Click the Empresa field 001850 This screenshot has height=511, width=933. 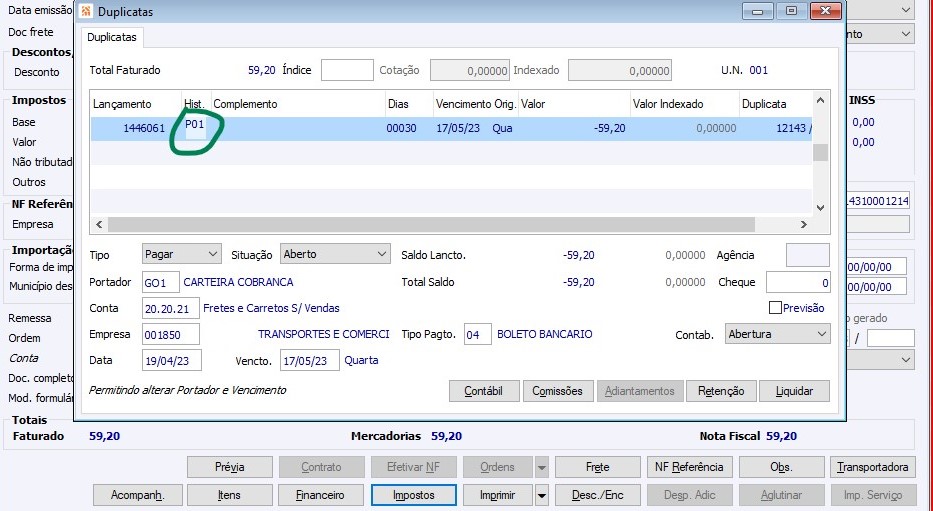tap(170, 334)
